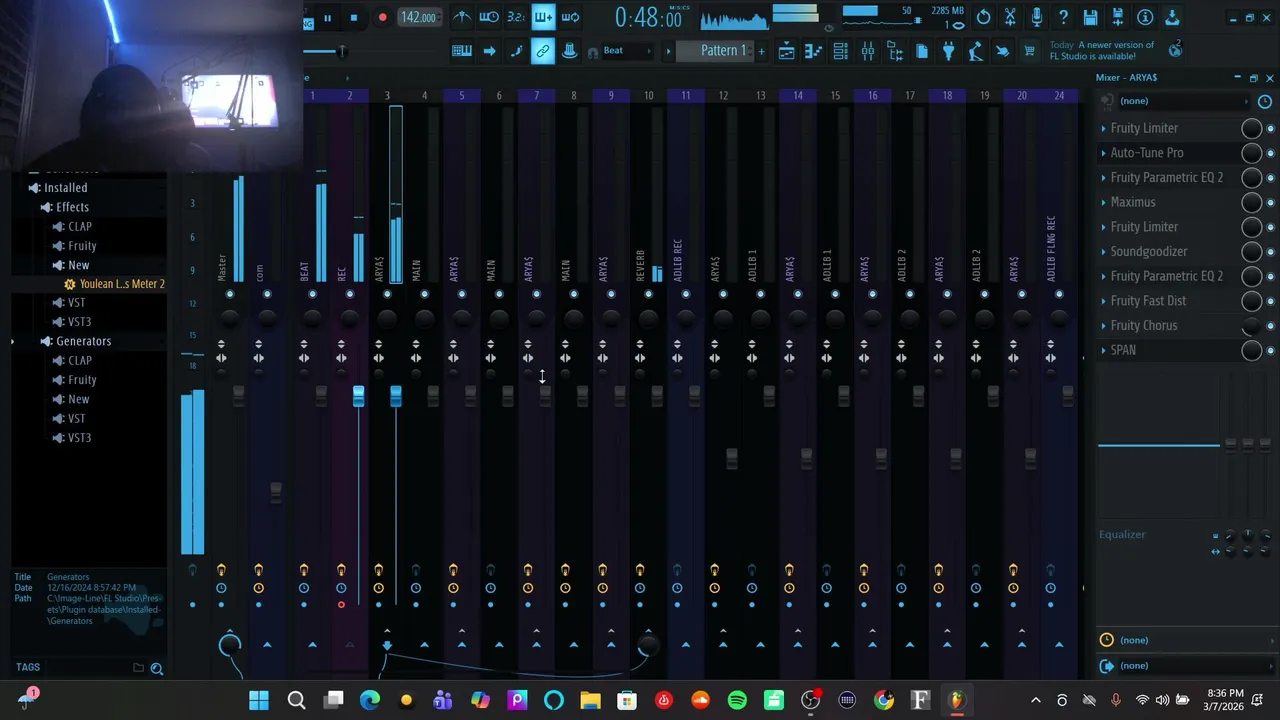Screen dimensions: 1280x720
Task: Select Youlean Loudness Meter 2 entry
Action: pos(122,284)
